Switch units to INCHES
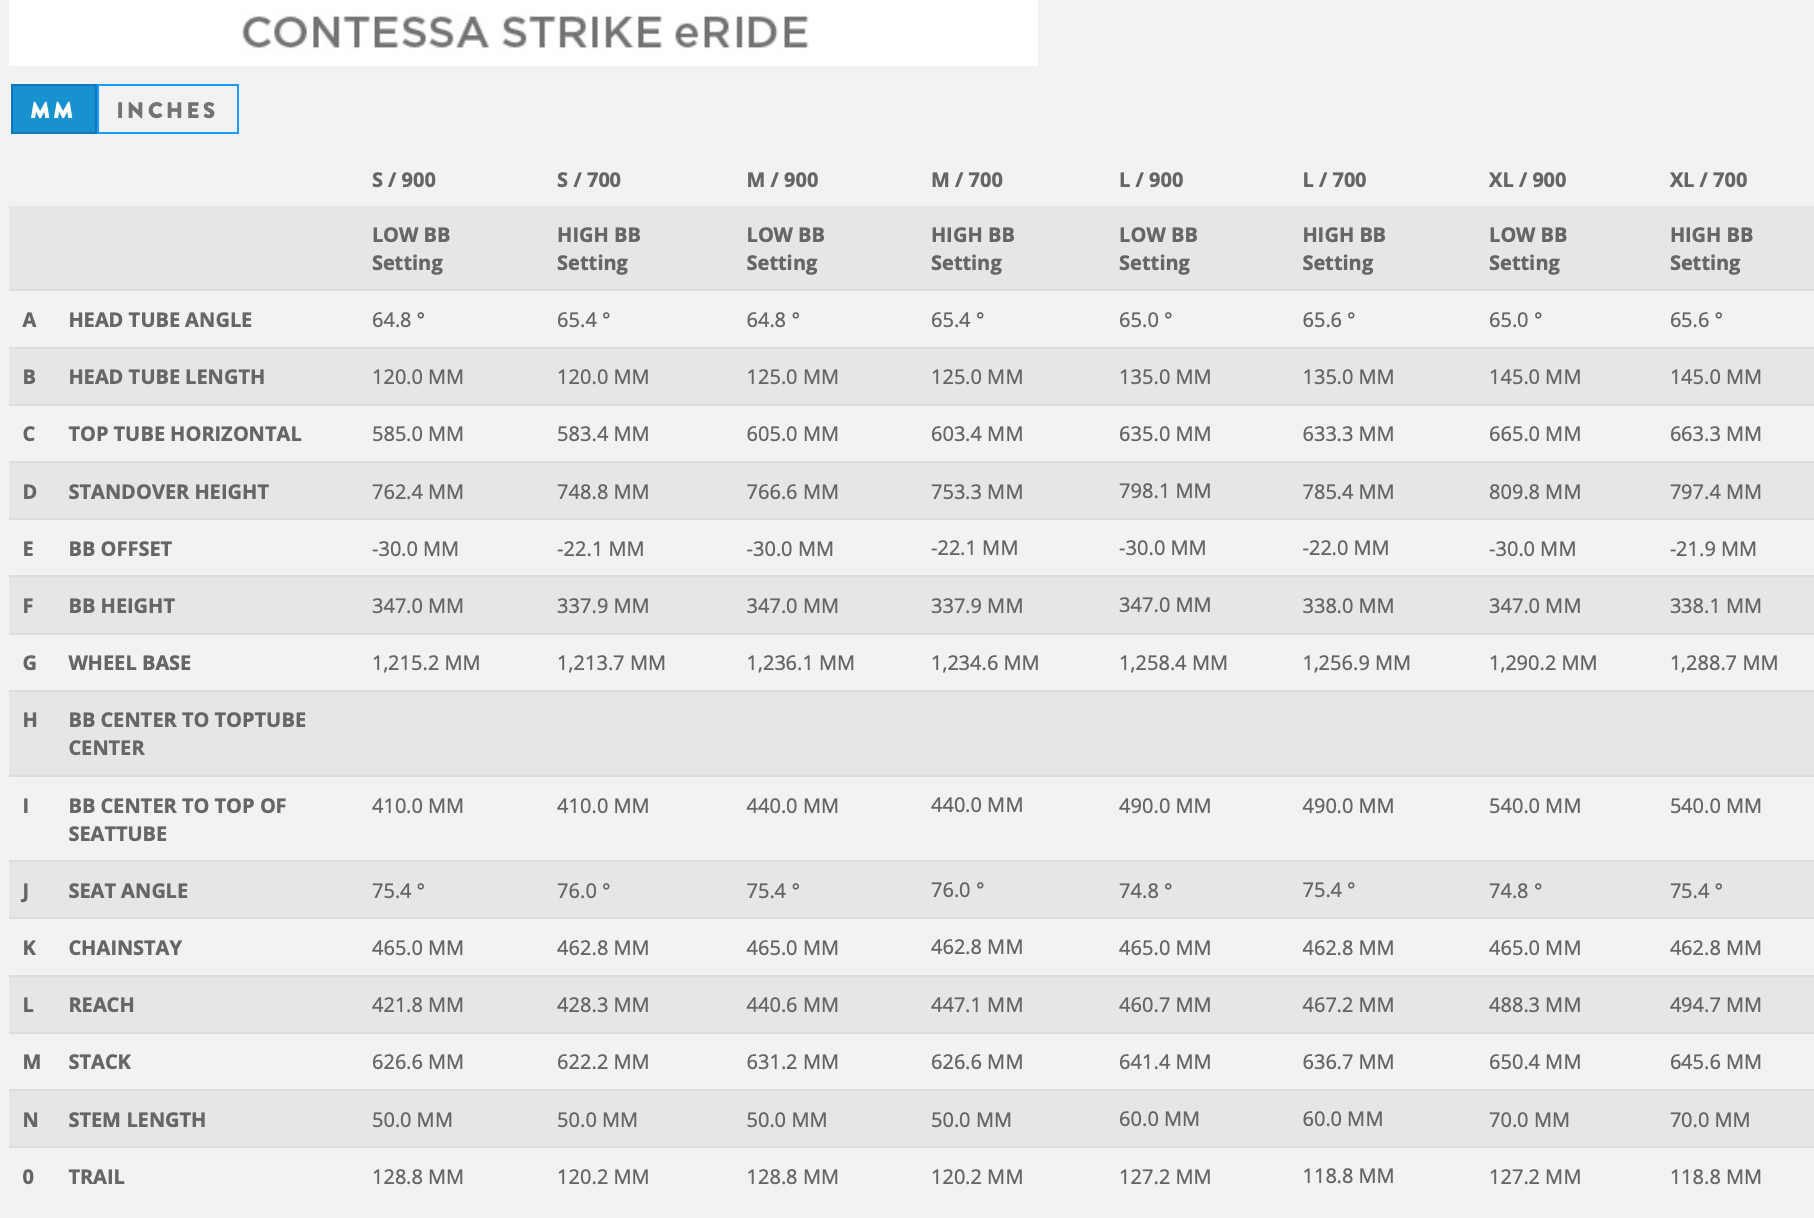The image size is (1814, 1218). point(167,110)
